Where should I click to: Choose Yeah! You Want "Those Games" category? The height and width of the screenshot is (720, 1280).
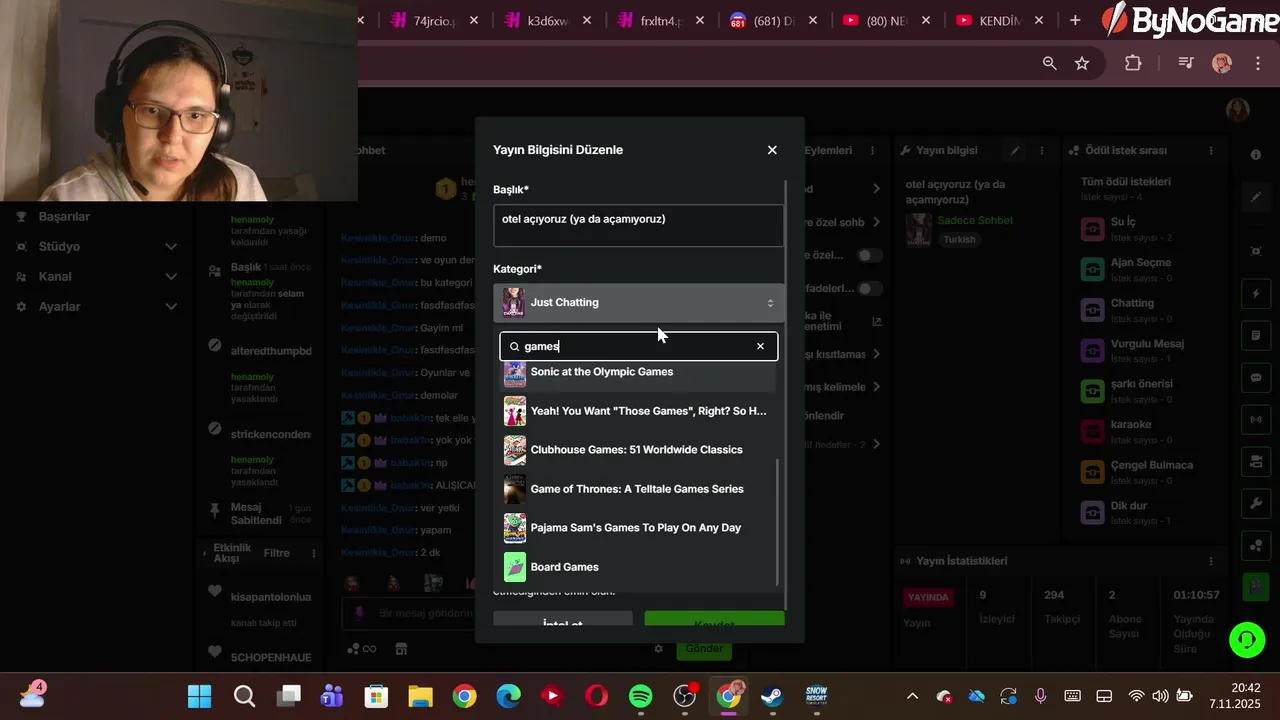tap(638, 411)
